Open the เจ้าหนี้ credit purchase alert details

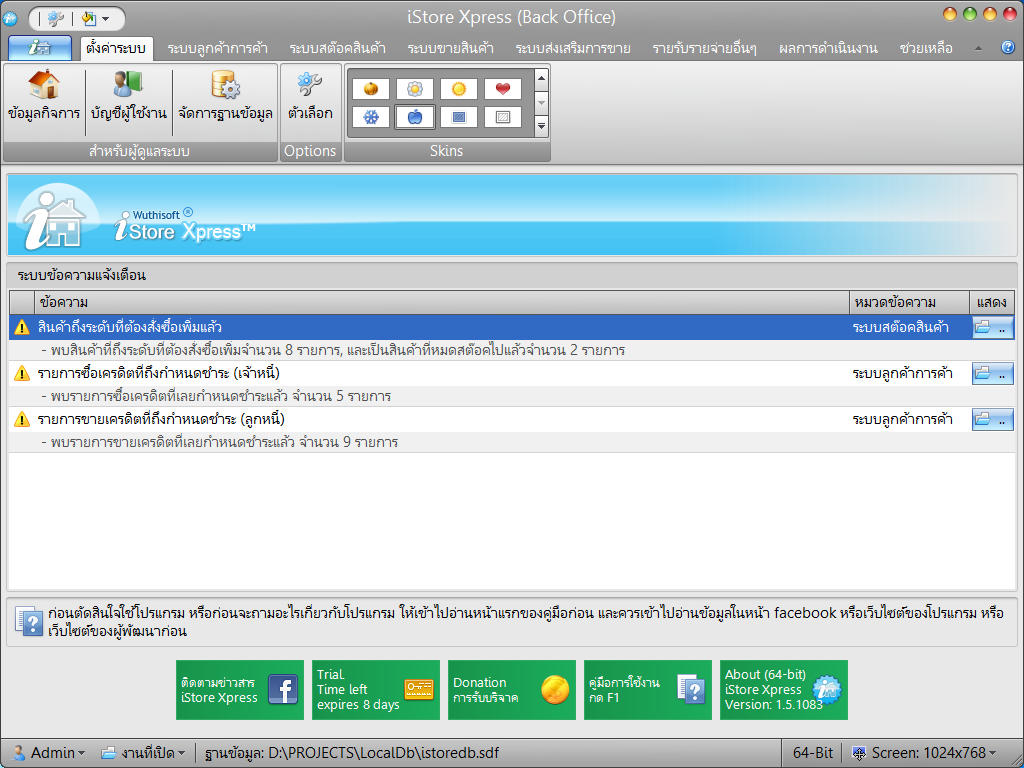pos(993,374)
